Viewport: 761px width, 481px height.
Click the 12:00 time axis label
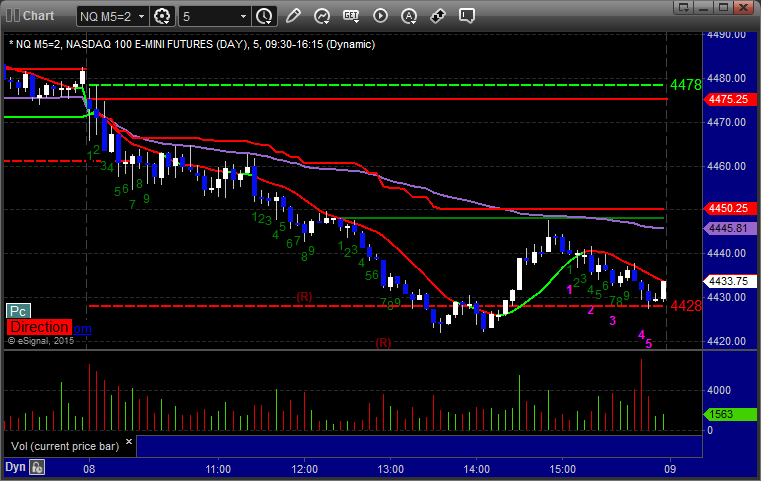coord(305,469)
